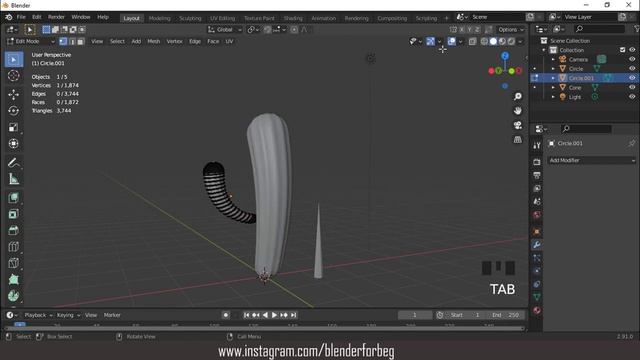Image resolution: width=640 pixels, height=360 pixels.
Task: Toggle the camera view icon
Action: point(518,125)
